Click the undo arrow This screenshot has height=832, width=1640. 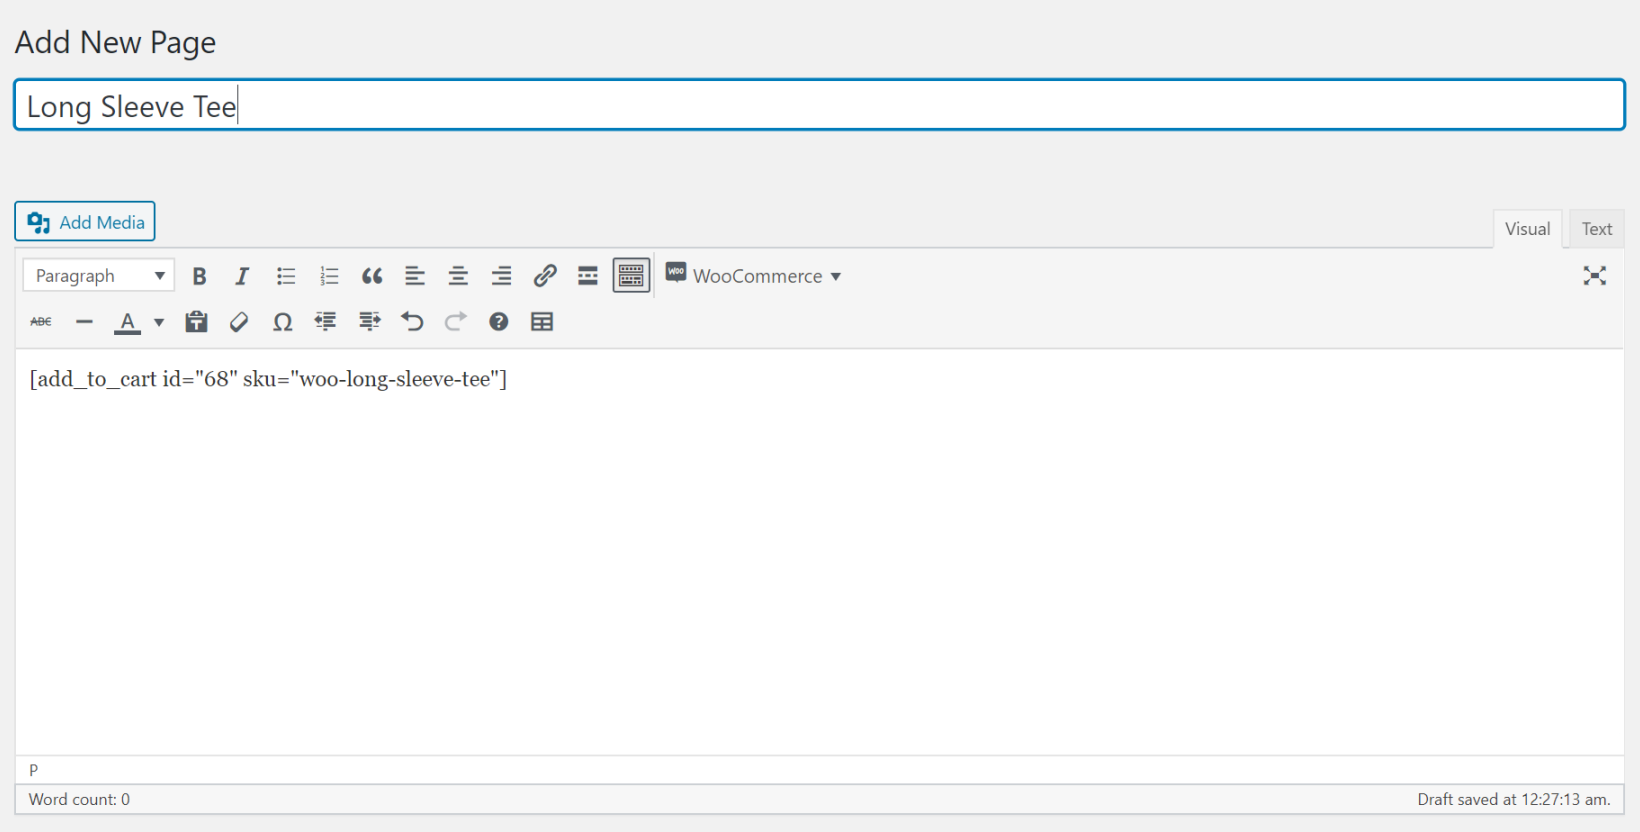tap(412, 322)
